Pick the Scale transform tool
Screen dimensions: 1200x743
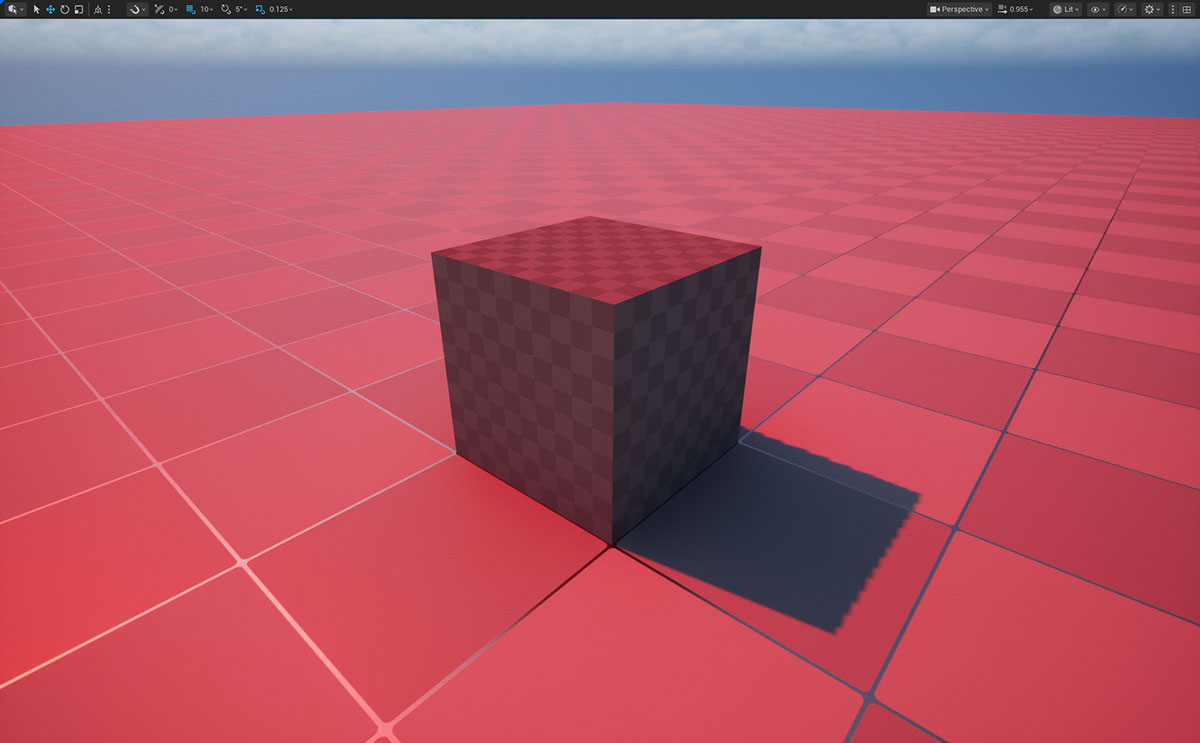(78, 9)
